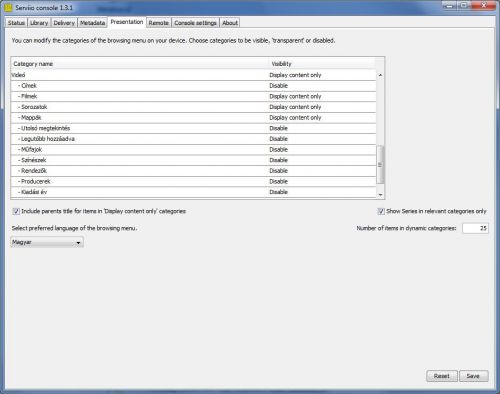
Task: Click Serviio console title bar icon
Action: pyautogui.click(x=9, y=7)
